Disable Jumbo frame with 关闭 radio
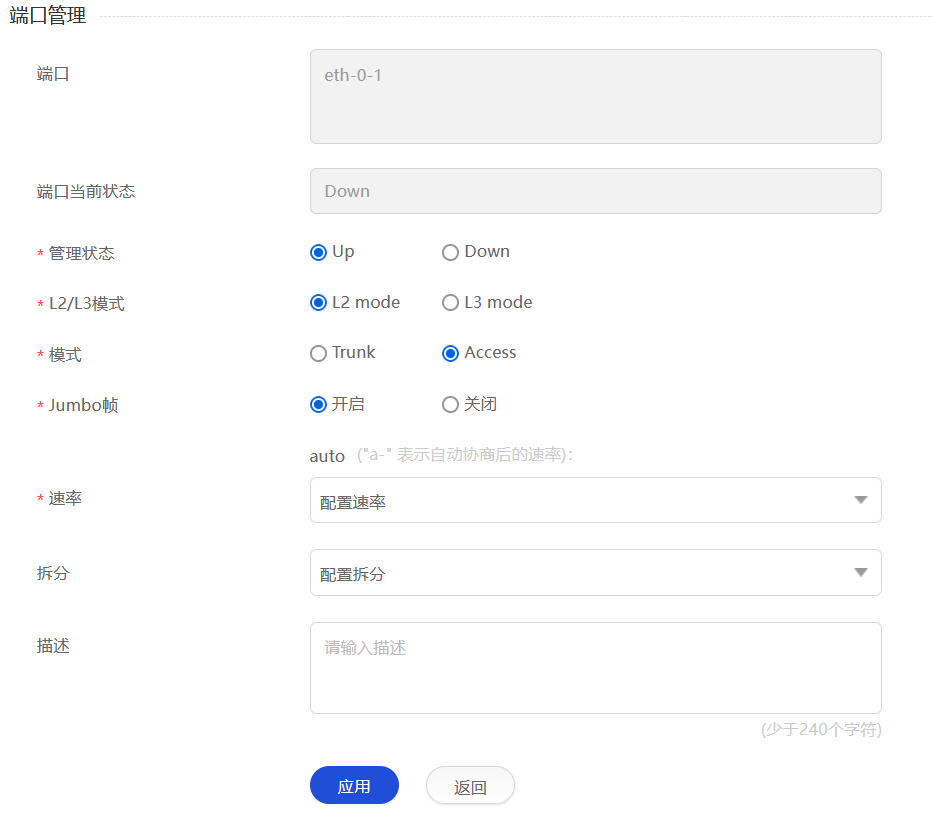Viewport: 933px width, 816px height. tap(450, 405)
